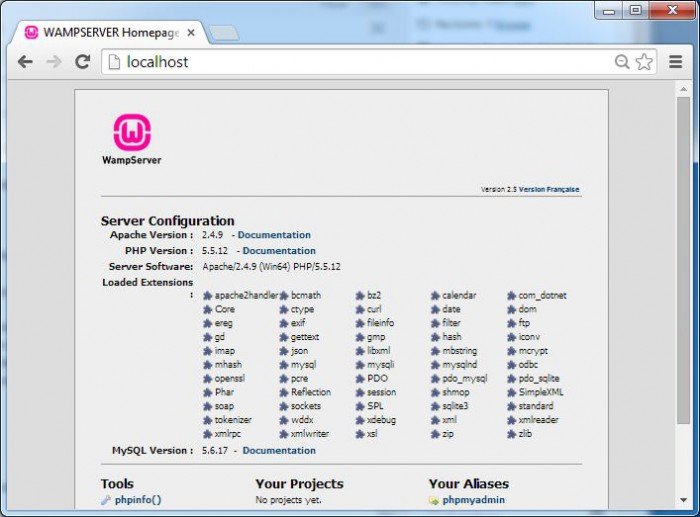Close the WAMPSERVER Homepage tab
The image size is (700, 517).
point(191,33)
